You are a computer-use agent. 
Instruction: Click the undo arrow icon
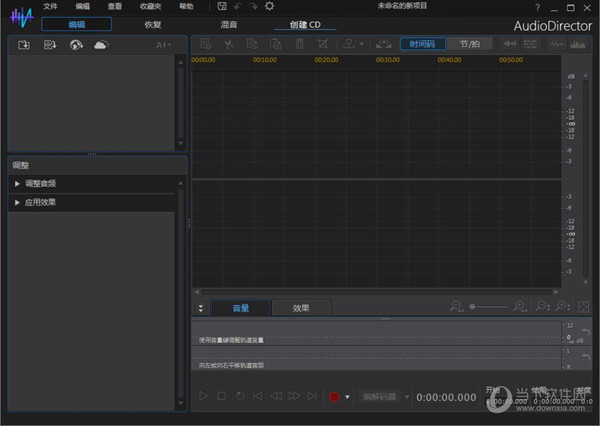coord(238,7)
